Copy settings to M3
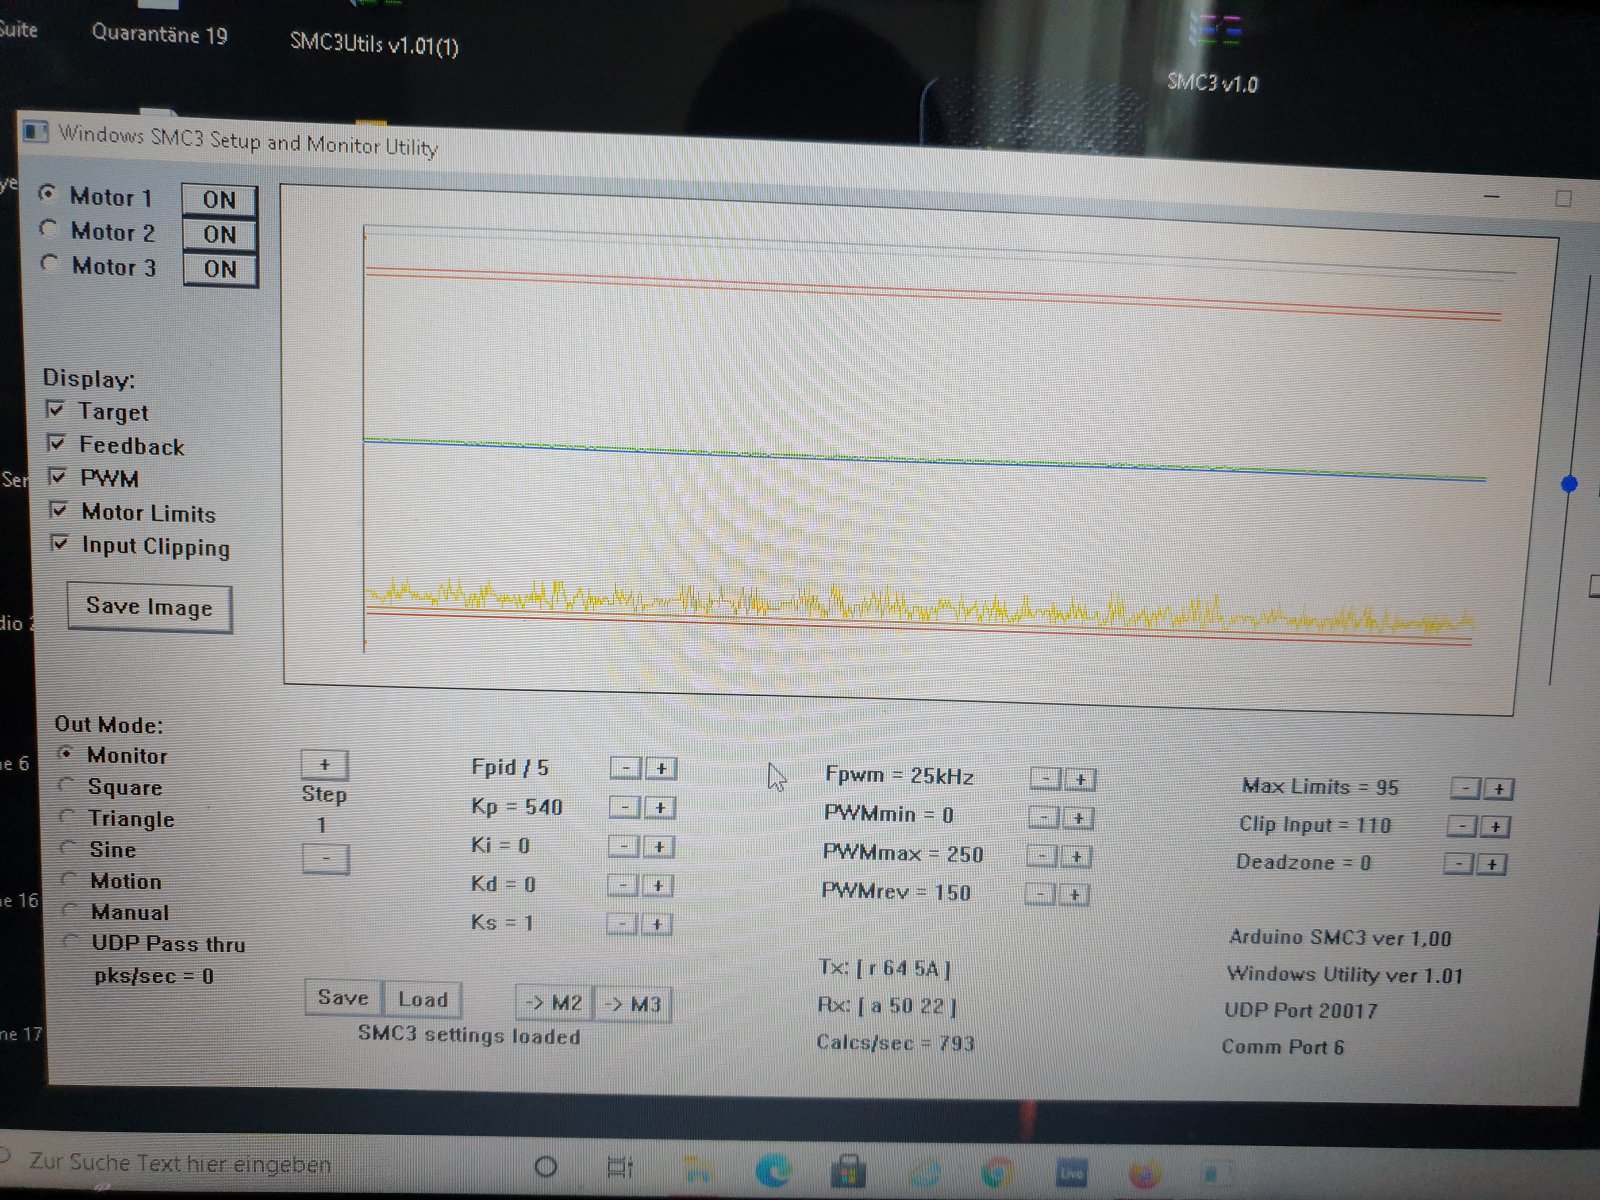This screenshot has height=1200, width=1600. [633, 1004]
